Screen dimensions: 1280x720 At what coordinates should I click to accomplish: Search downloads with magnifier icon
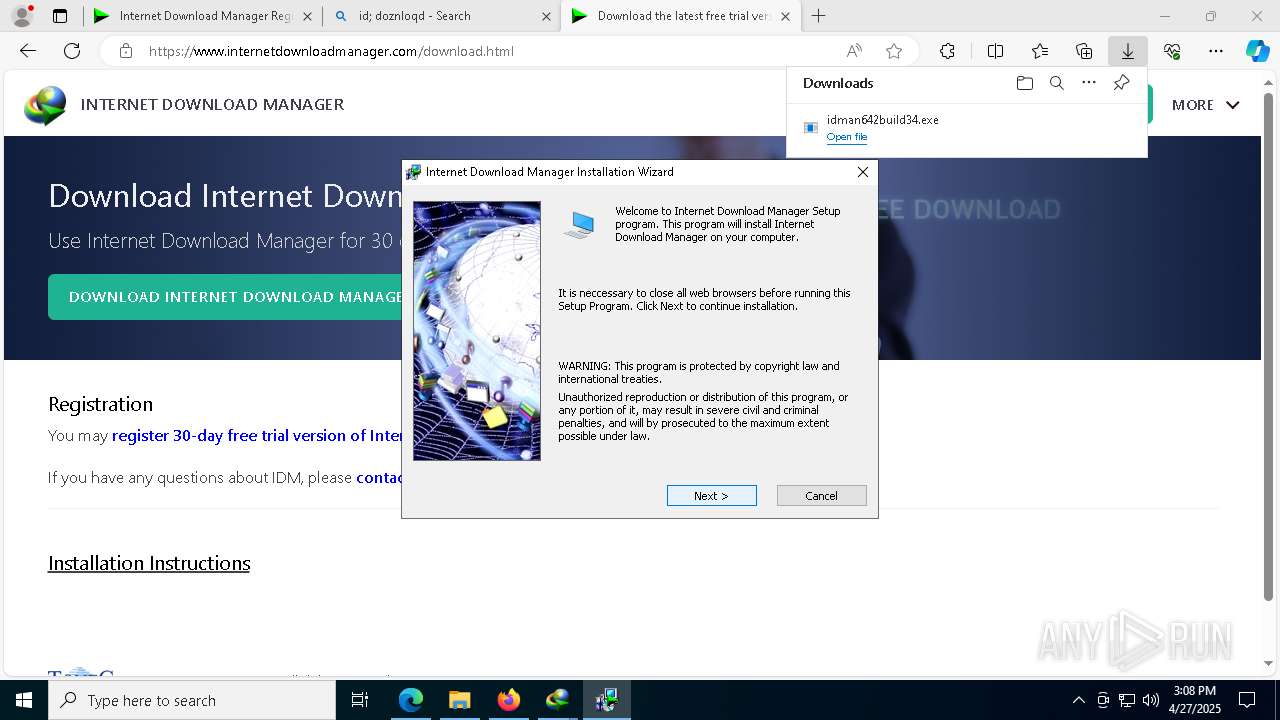click(x=1056, y=83)
